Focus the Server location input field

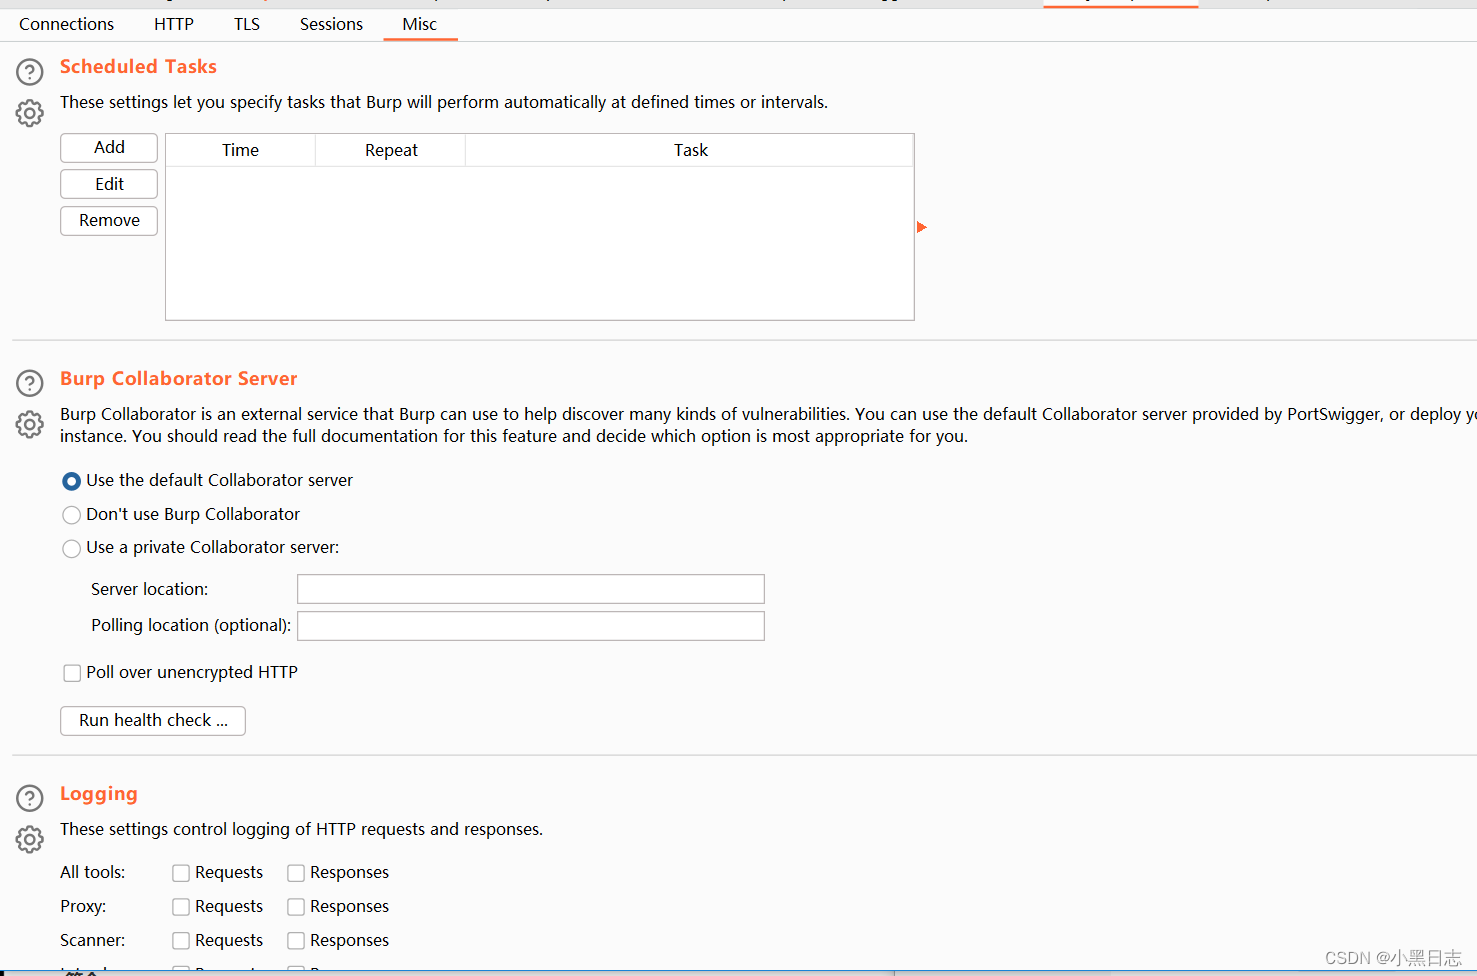531,589
